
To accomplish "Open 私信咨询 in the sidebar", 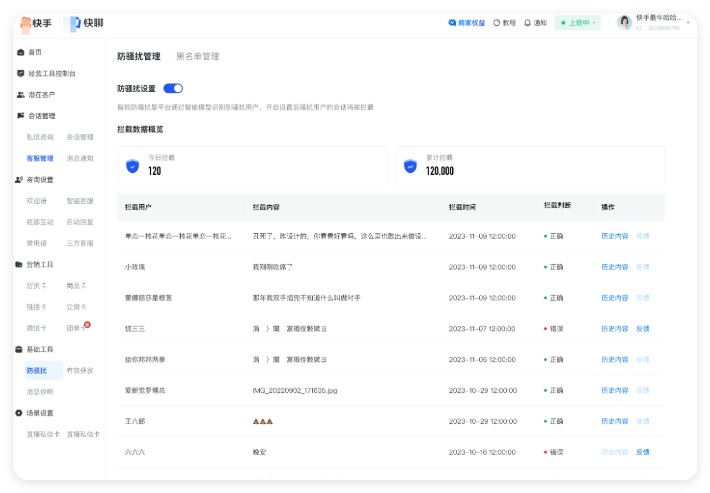I will pos(40,137).
